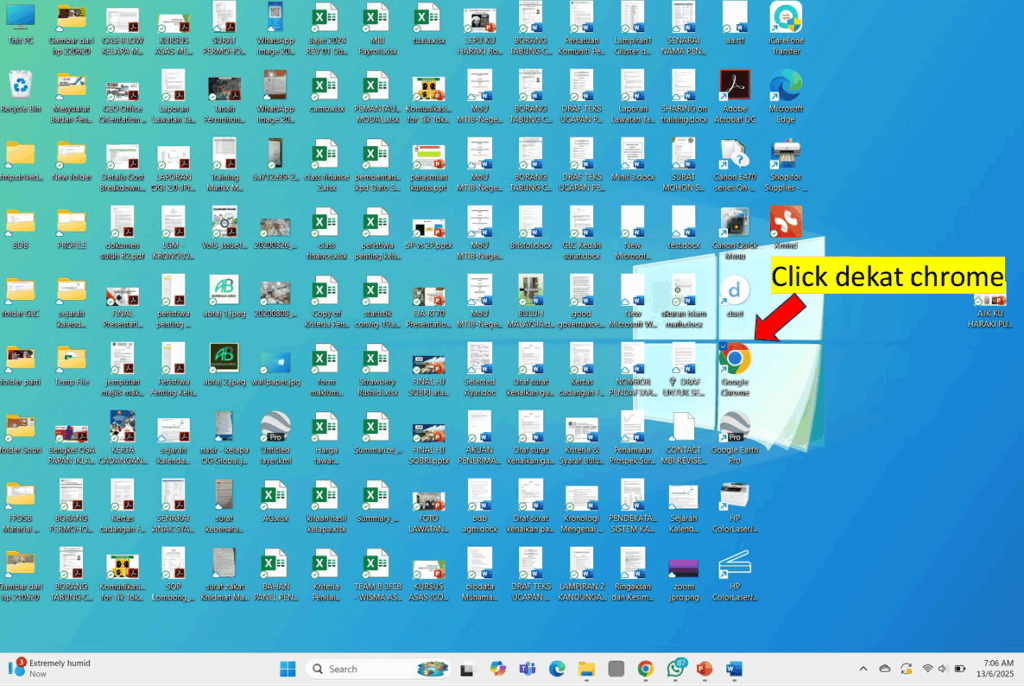Screen dimensions: 1024x686
Task: Click Microsoft Teams icon in taskbar
Action: [527, 668]
